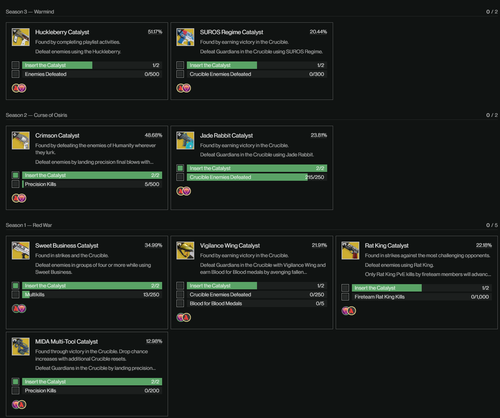Click the Crimson Catalyst title

(x=57, y=135)
